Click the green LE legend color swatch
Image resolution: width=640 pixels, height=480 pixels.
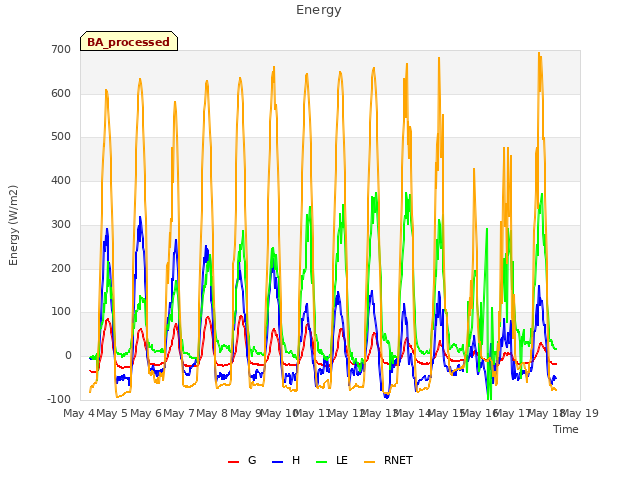coord(322,462)
